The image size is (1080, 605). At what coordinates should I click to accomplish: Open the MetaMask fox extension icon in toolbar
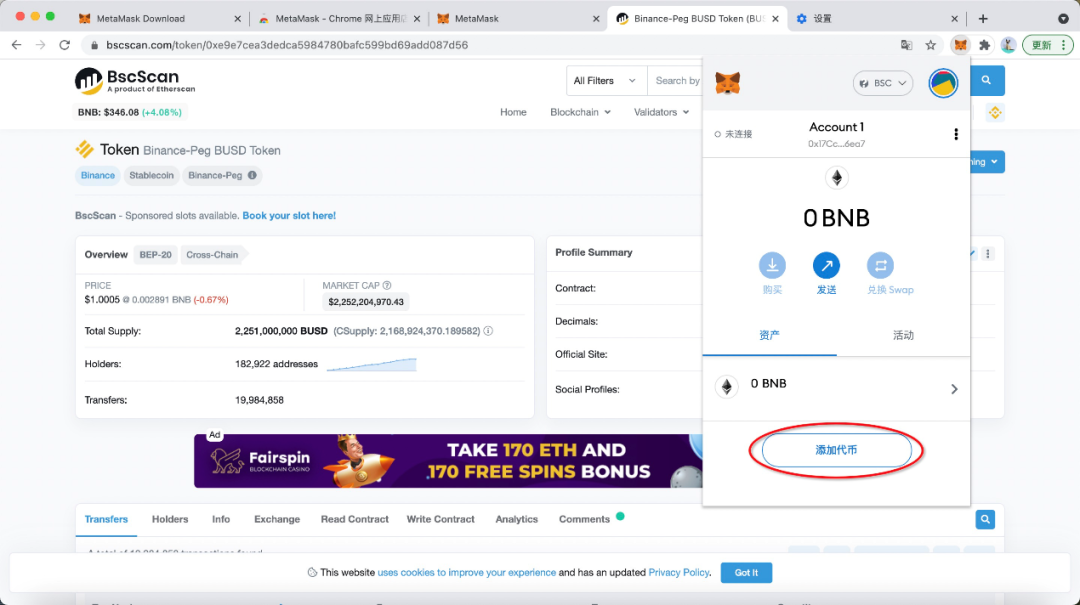[960, 45]
